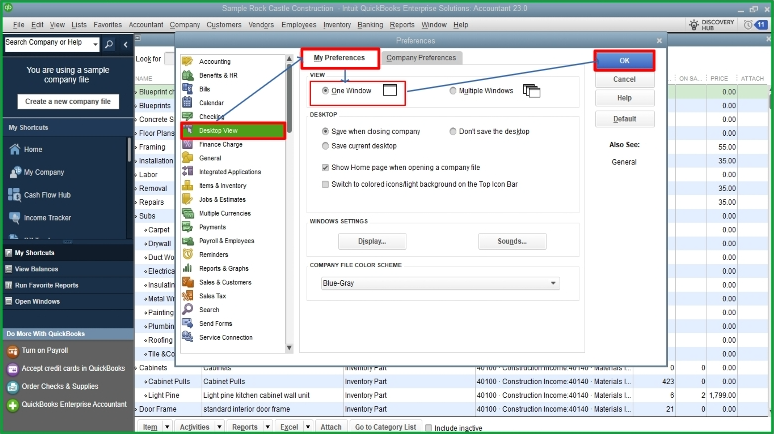
Task: Open the Inventory menu
Action: (x=337, y=25)
